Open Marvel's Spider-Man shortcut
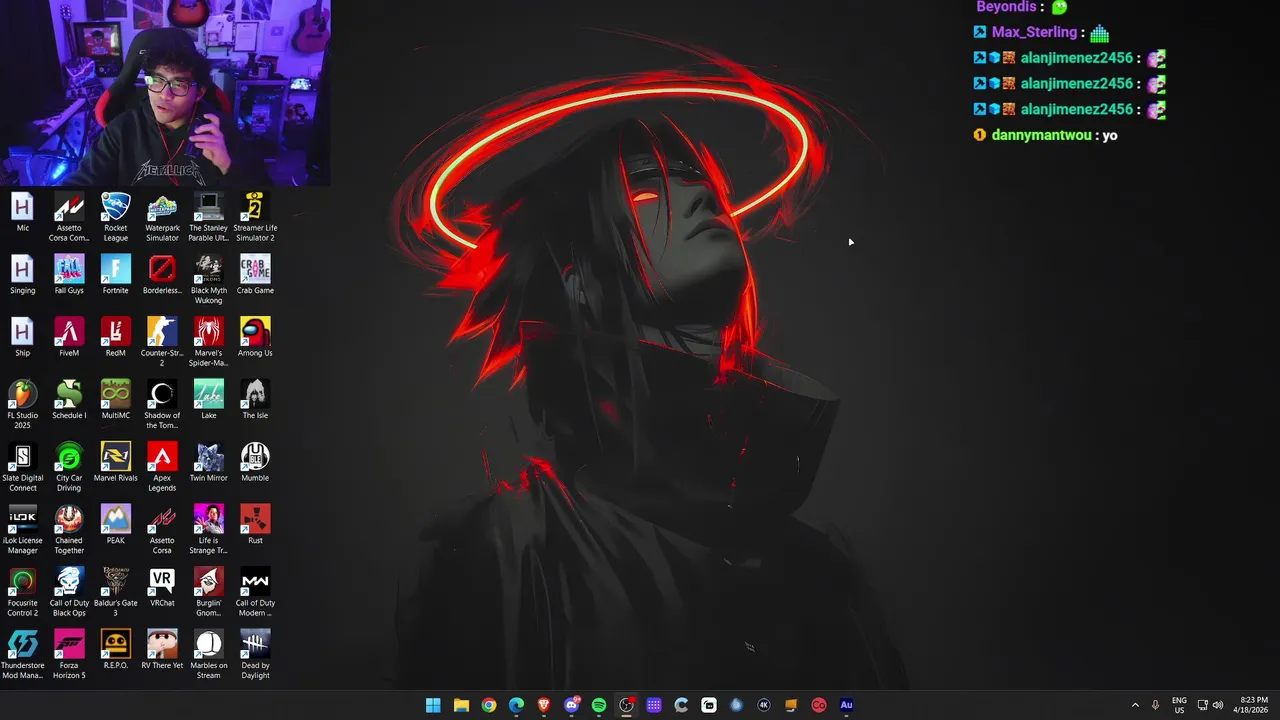Image resolution: width=1280 pixels, height=720 pixels. [x=209, y=343]
